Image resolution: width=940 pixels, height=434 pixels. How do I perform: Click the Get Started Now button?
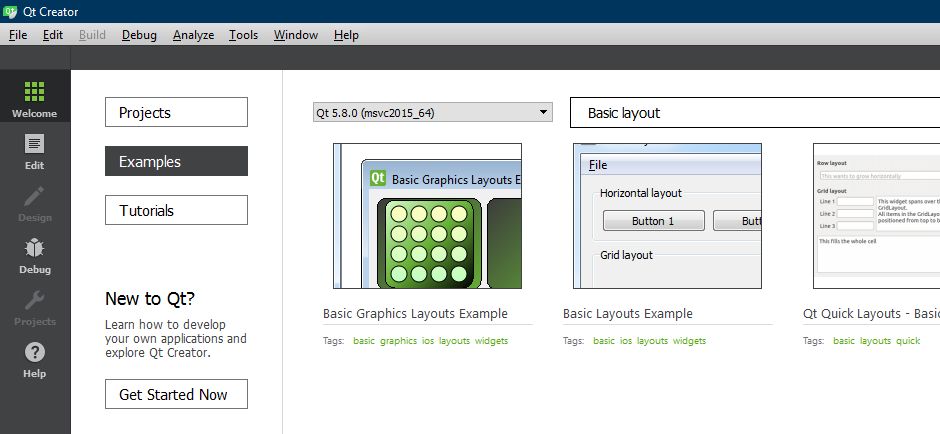pos(176,394)
